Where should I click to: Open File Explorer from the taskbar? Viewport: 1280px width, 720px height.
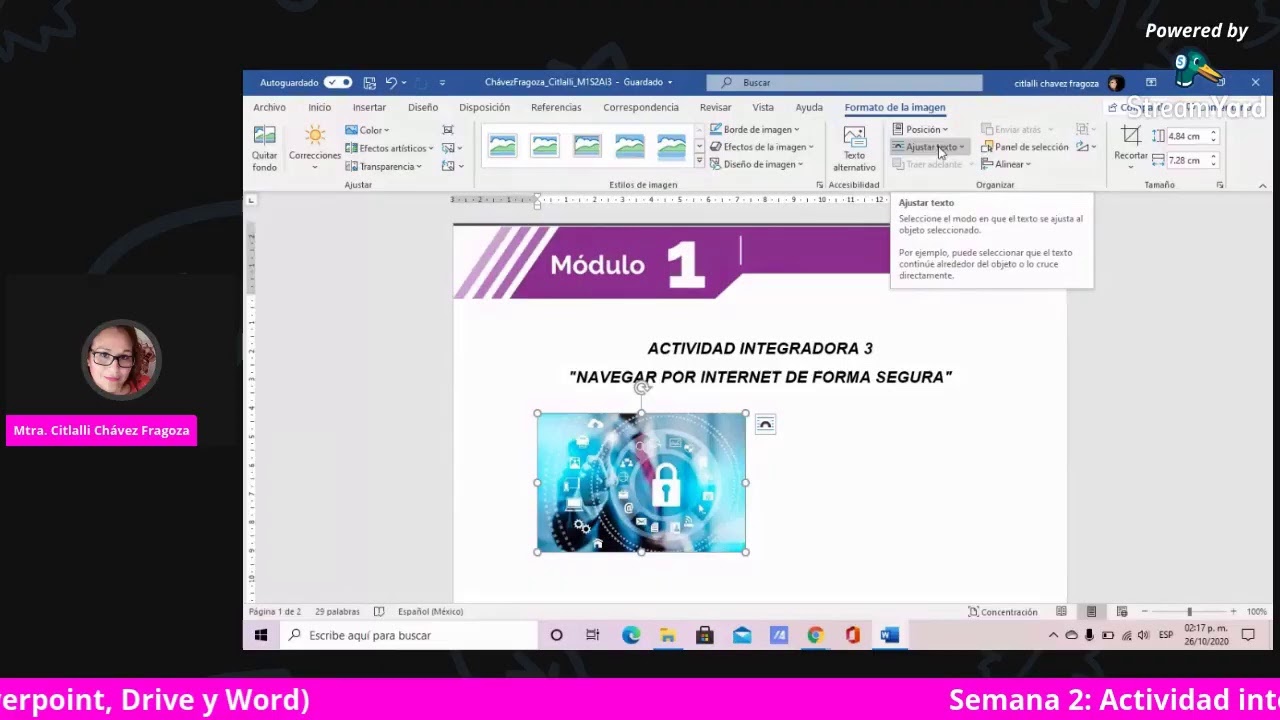tap(668, 635)
